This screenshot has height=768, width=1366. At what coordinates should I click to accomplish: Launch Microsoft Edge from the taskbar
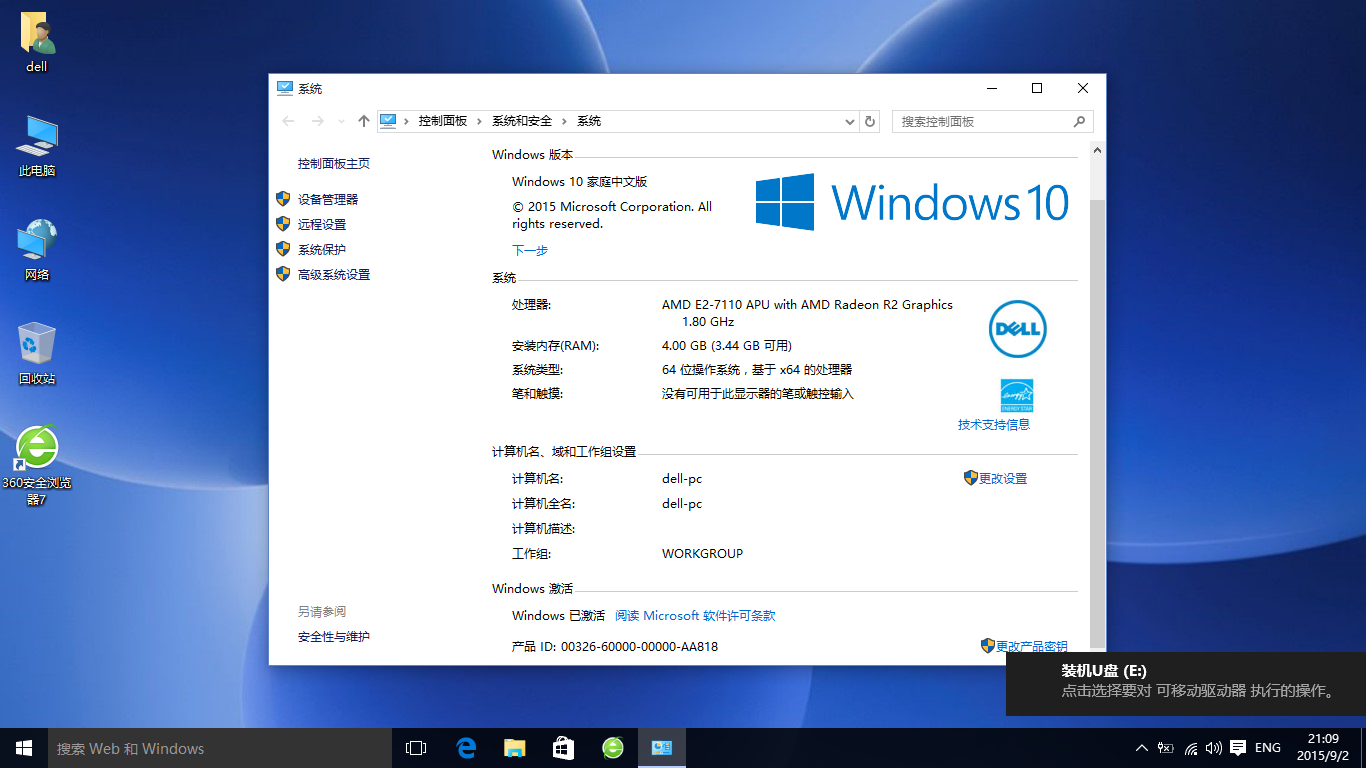465,748
